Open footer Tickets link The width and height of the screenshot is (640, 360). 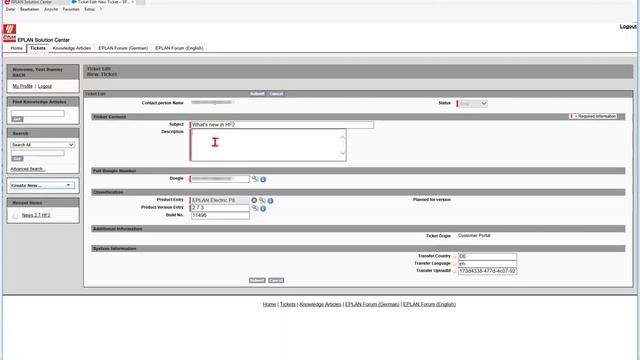pyautogui.click(x=288, y=304)
